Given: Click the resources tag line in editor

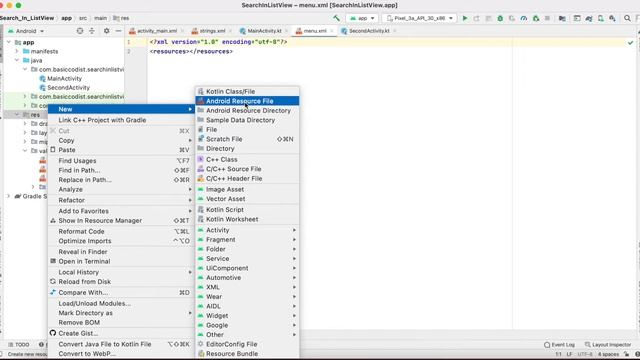Looking at the screenshot, I should coord(191,51).
